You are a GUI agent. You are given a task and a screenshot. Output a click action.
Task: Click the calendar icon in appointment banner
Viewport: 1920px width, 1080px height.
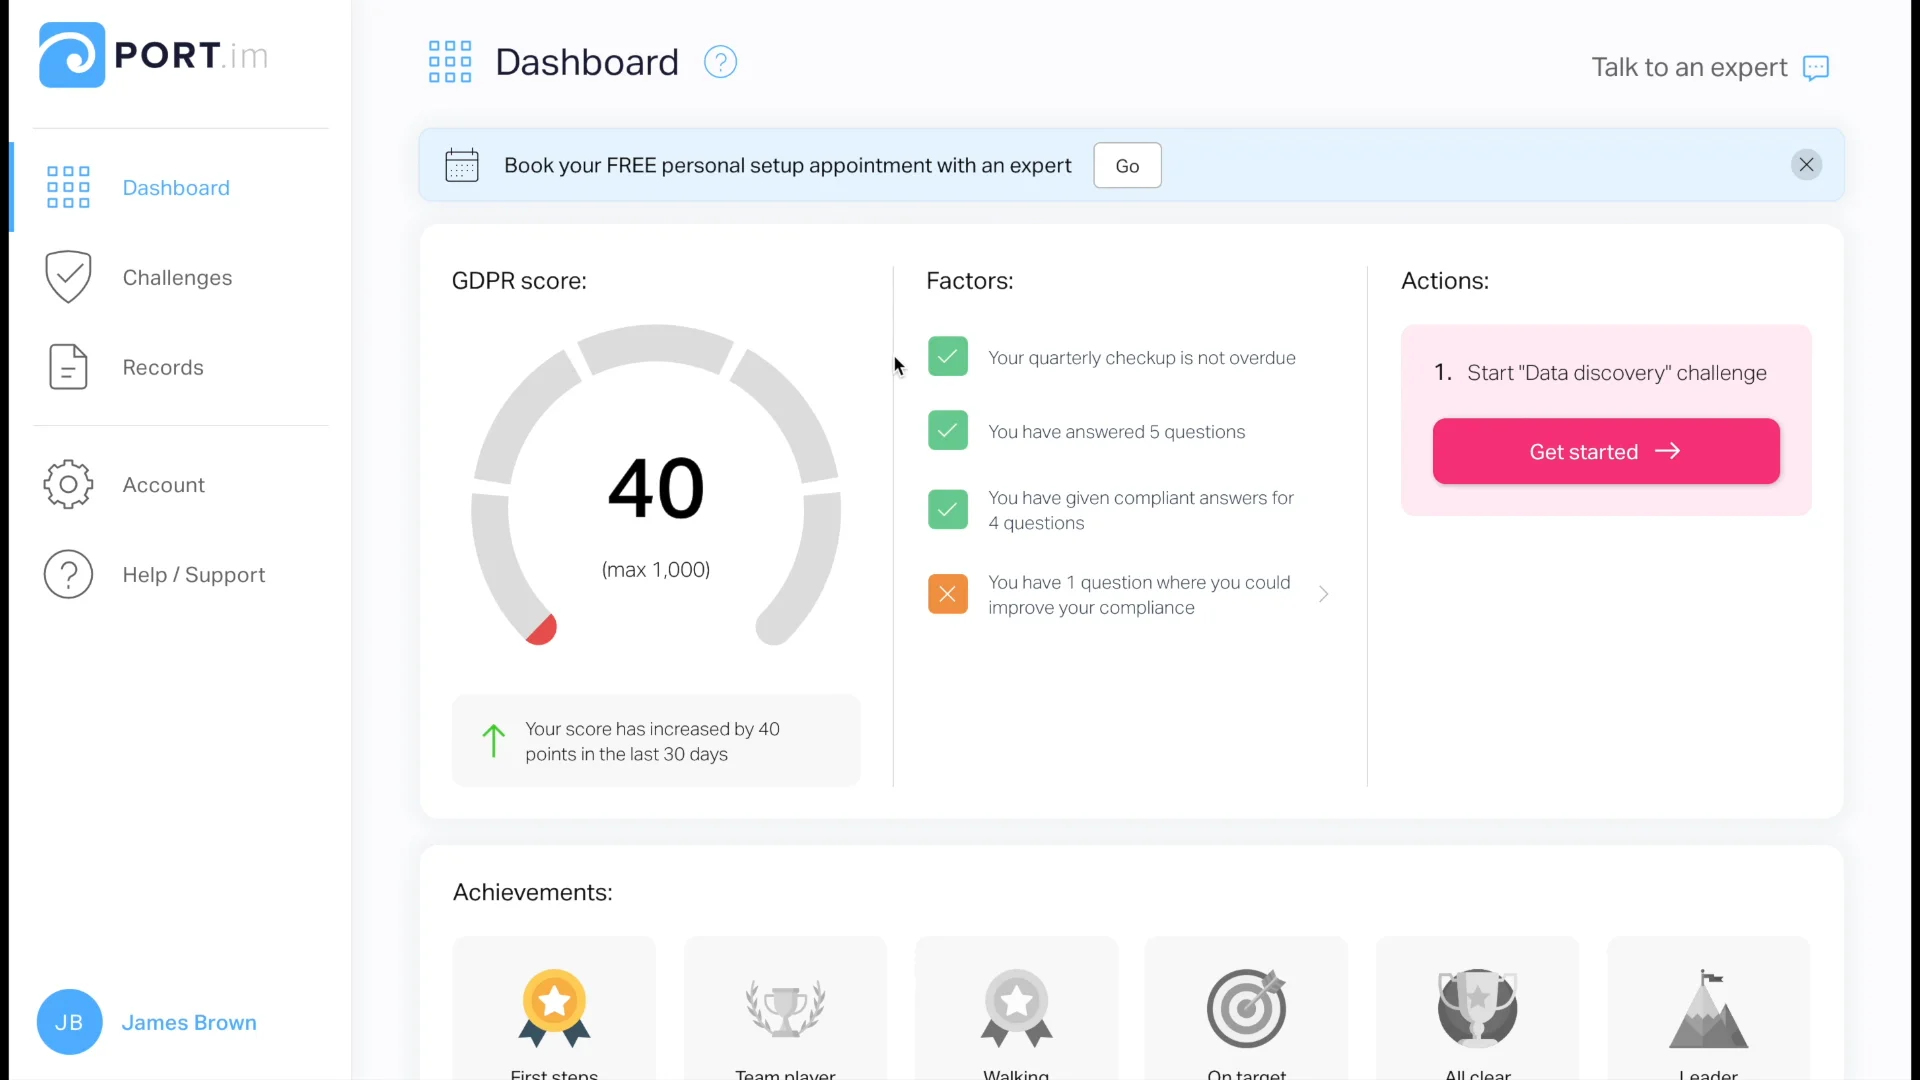(462, 165)
